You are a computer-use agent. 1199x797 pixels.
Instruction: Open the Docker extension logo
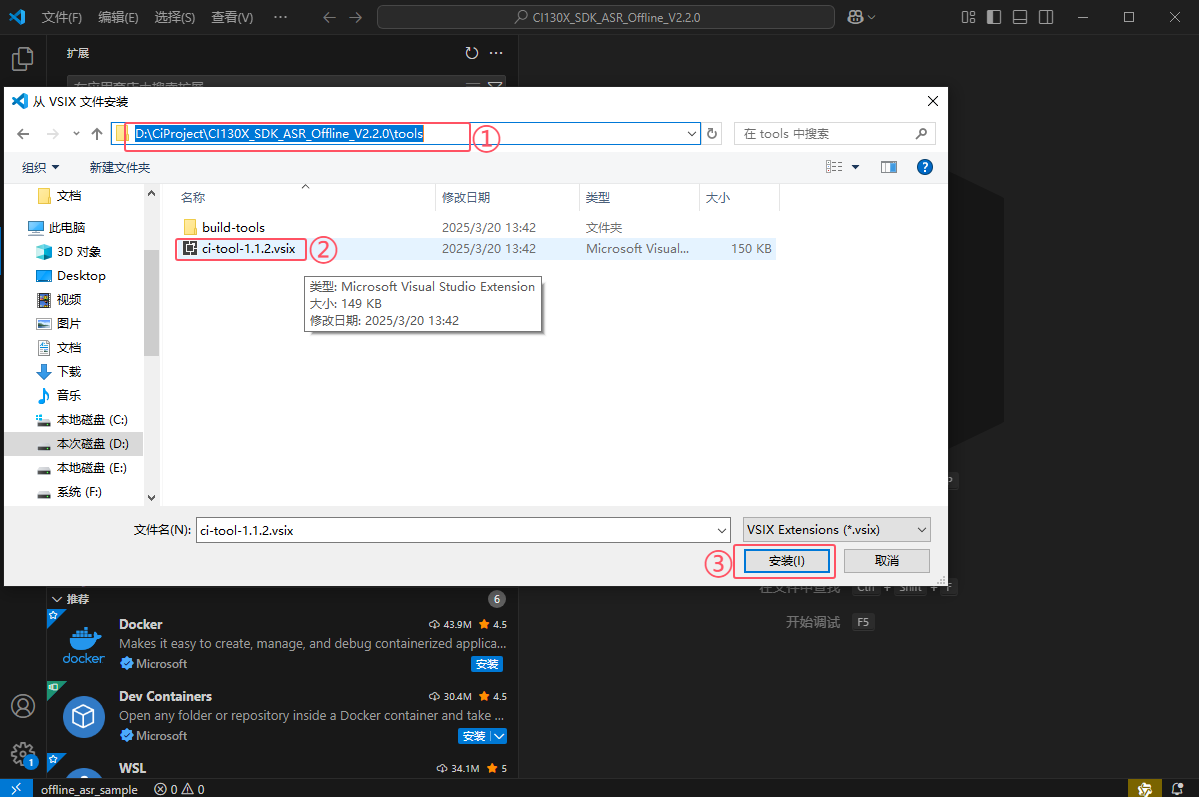click(x=84, y=645)
